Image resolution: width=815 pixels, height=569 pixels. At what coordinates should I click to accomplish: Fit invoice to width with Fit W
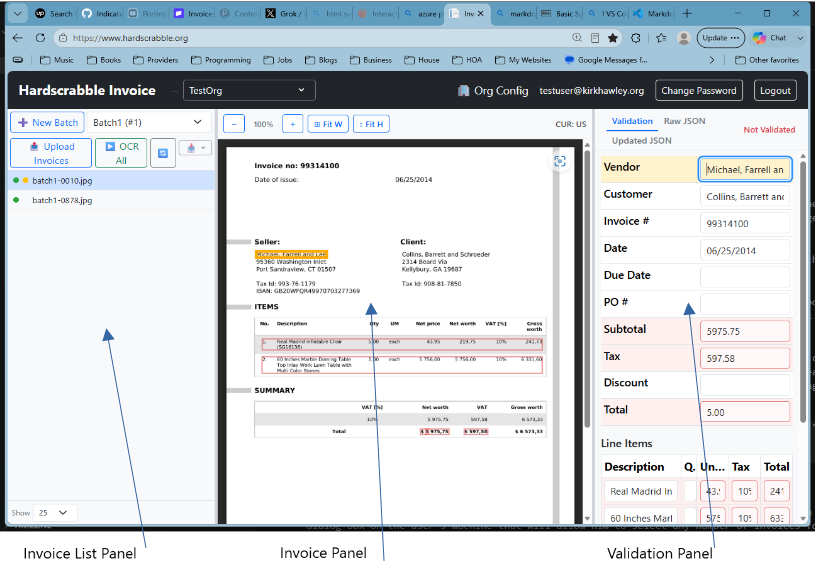point(328,124)
